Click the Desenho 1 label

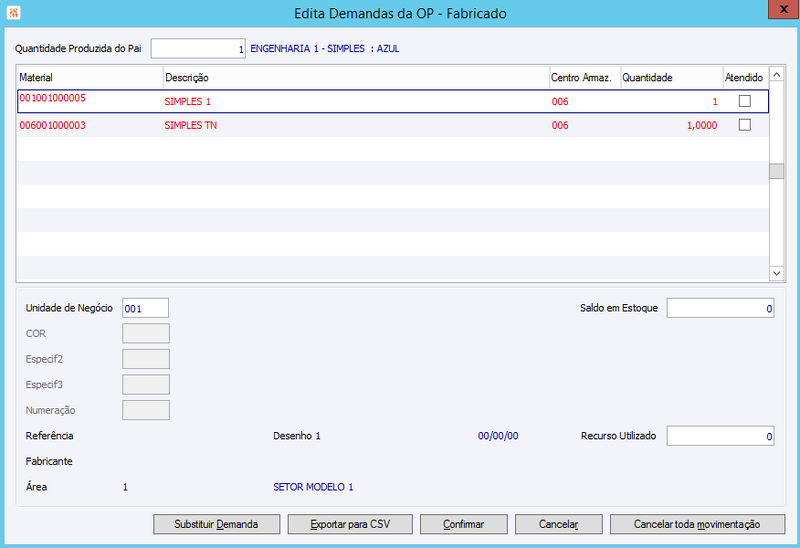(x=296, y=436)
